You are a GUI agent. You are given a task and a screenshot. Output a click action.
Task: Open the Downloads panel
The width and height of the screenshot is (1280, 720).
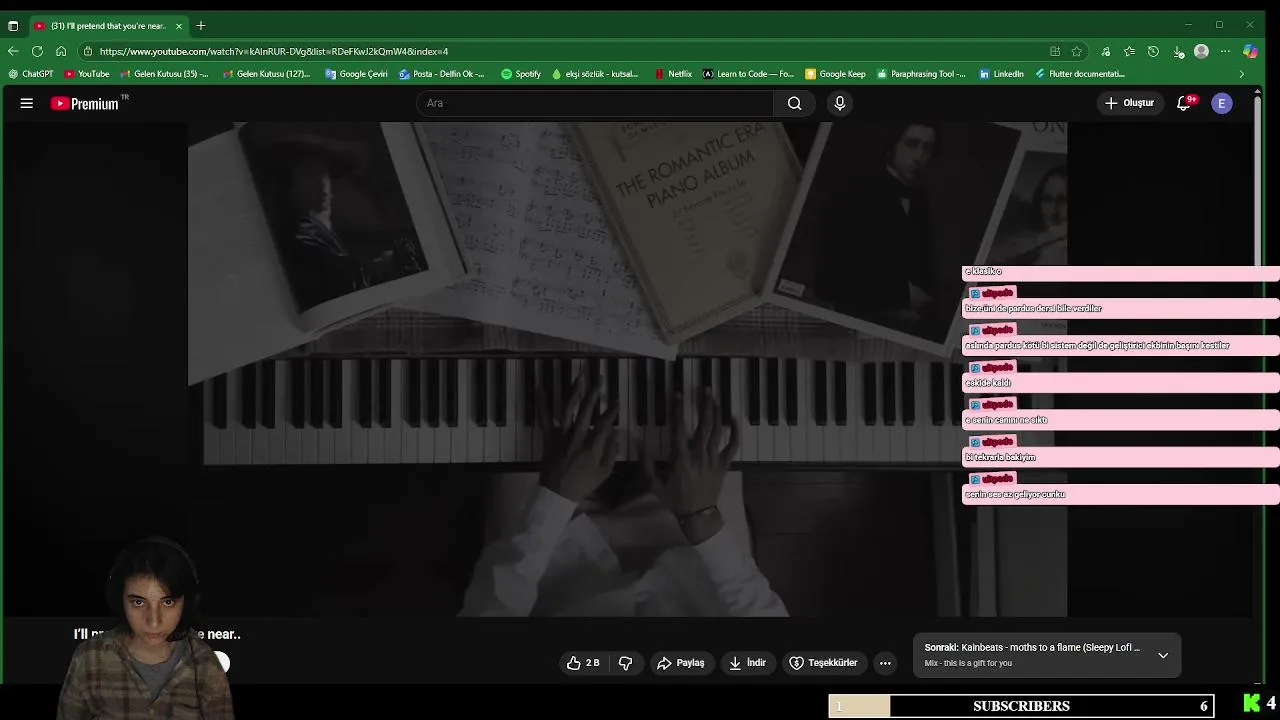(1178, 51)
